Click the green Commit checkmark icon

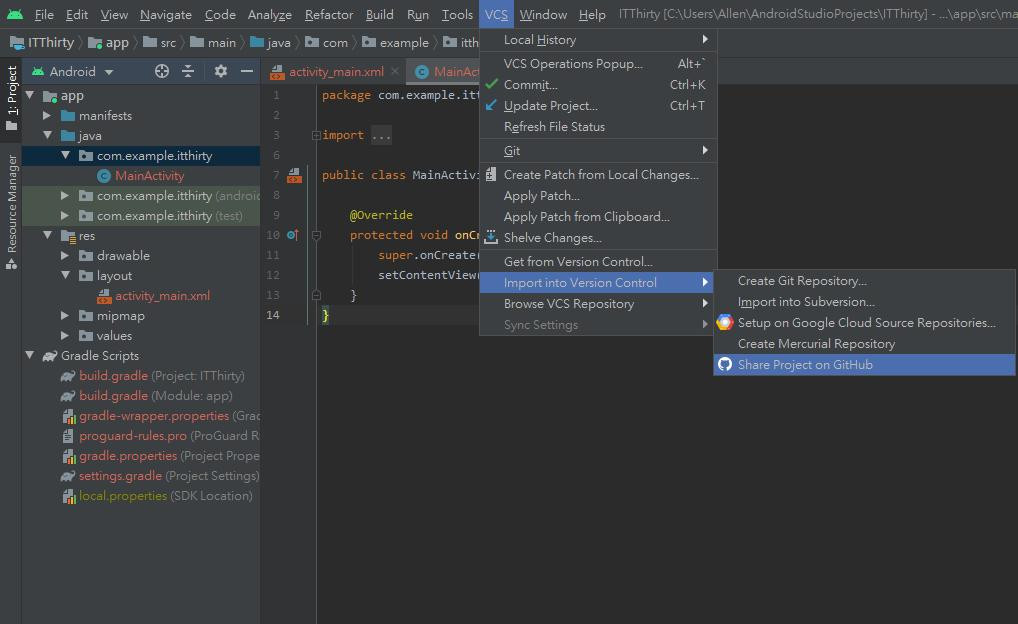[491, 84]
